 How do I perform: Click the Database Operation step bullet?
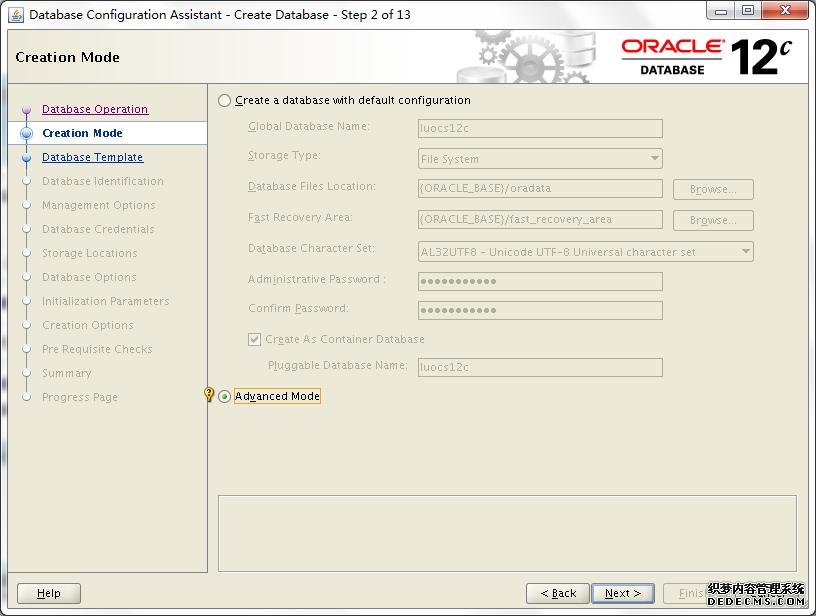[x=26, y=110]
